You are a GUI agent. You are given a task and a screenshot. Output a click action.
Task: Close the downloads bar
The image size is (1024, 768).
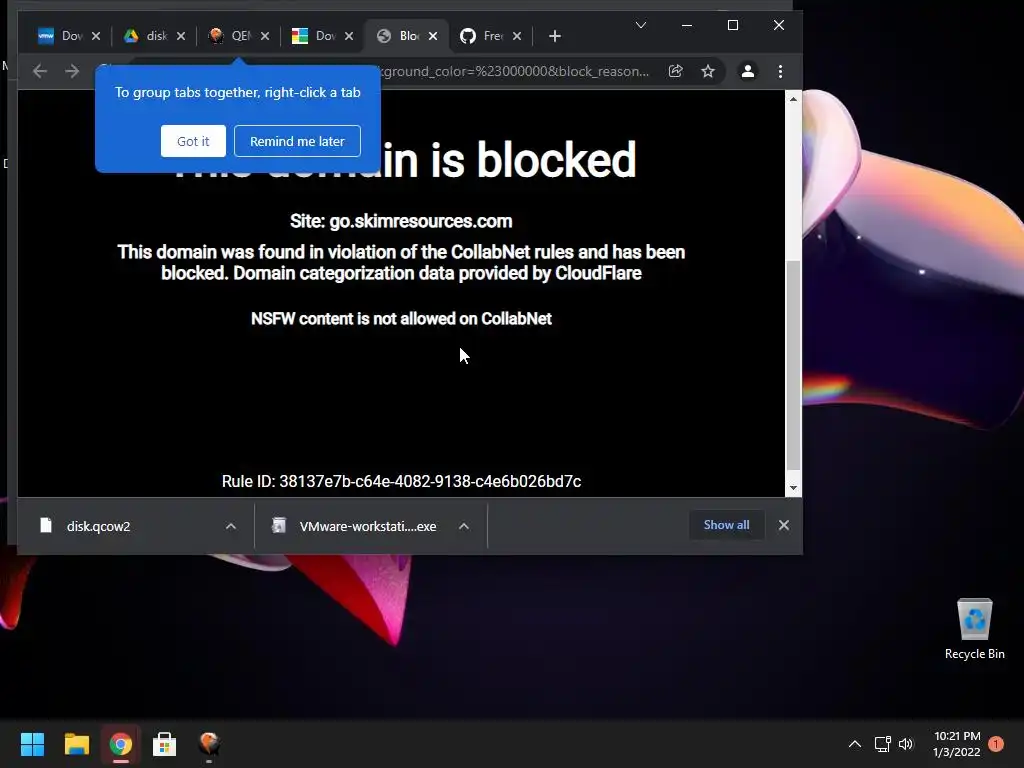[784, 525]
